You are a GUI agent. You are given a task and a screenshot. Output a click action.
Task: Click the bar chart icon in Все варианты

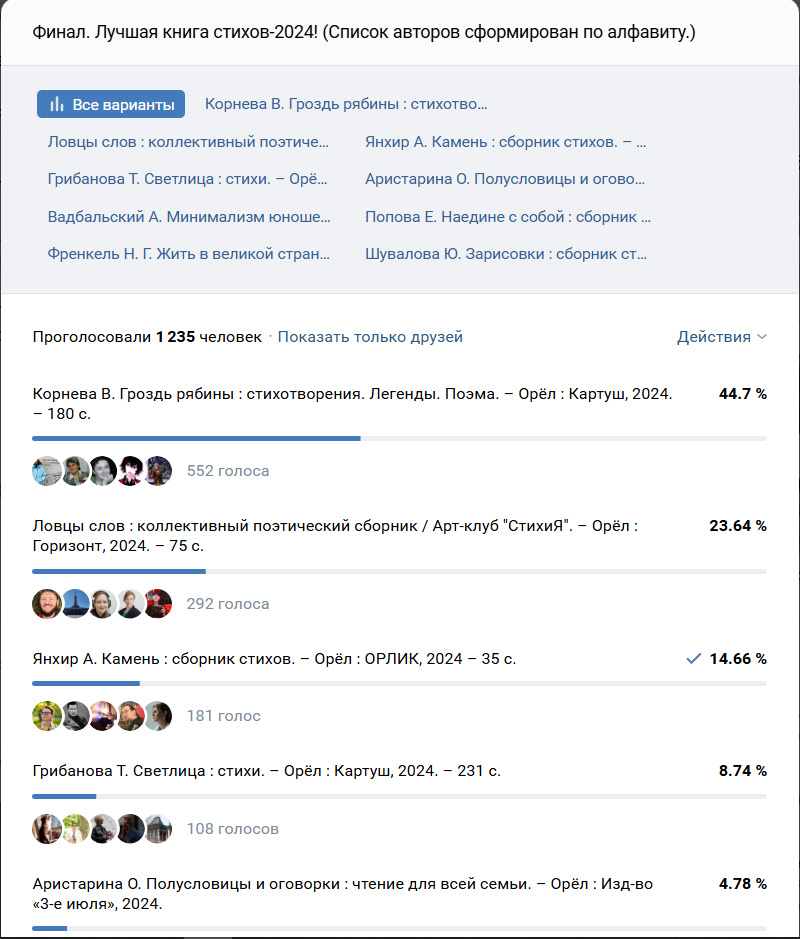pyautogui.click(x=56, y=104)
